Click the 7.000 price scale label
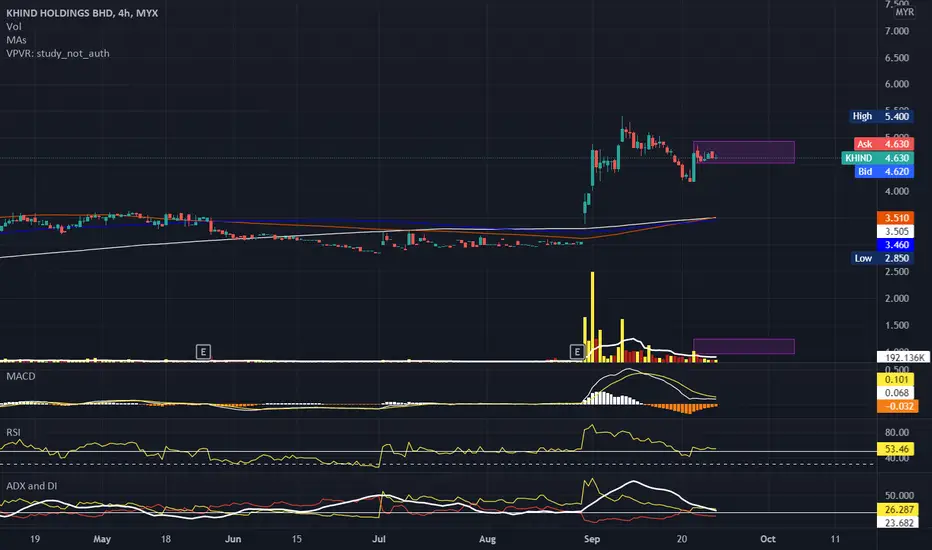The image size is (932, 550). click(896, 31)
